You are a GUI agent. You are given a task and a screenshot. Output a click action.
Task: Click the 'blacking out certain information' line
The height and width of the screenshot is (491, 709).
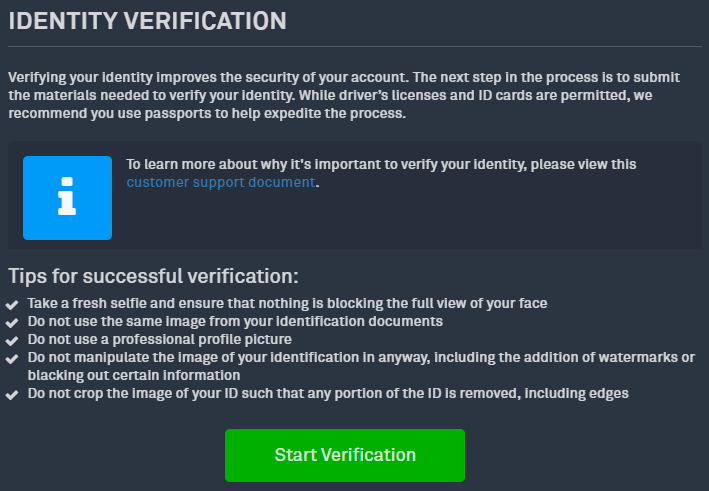click(x=134, y=375)
